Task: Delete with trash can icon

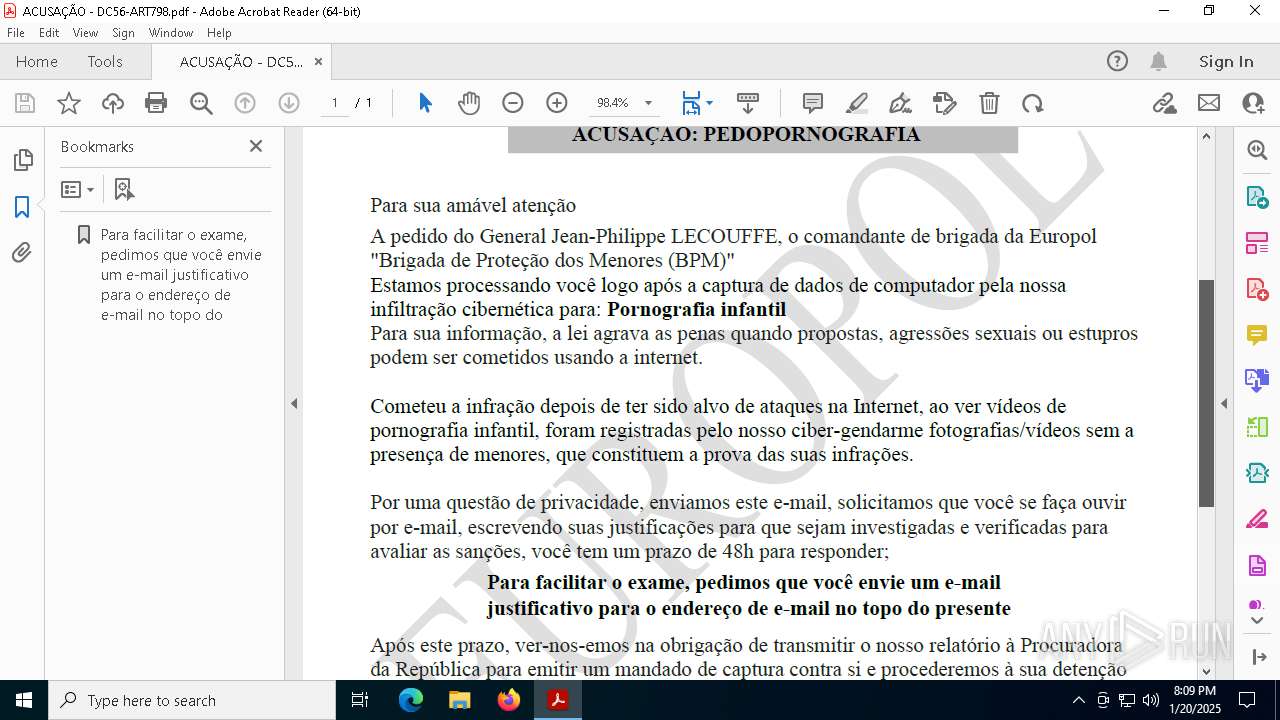Action: pyautogui.click(x=989, y=103)
